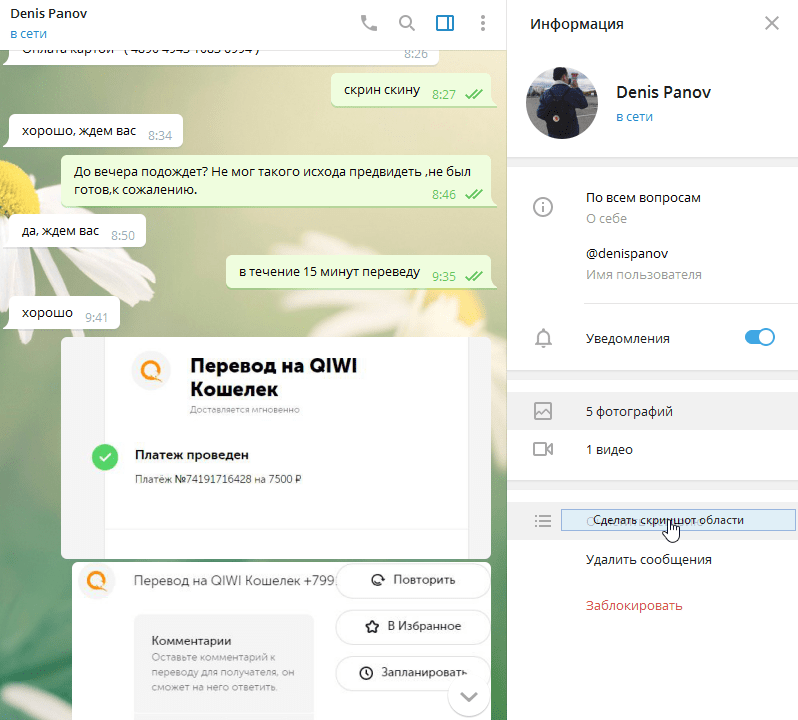Click the В Избранное star button
This screenshot has height=720, width=798.
point(413,626)
